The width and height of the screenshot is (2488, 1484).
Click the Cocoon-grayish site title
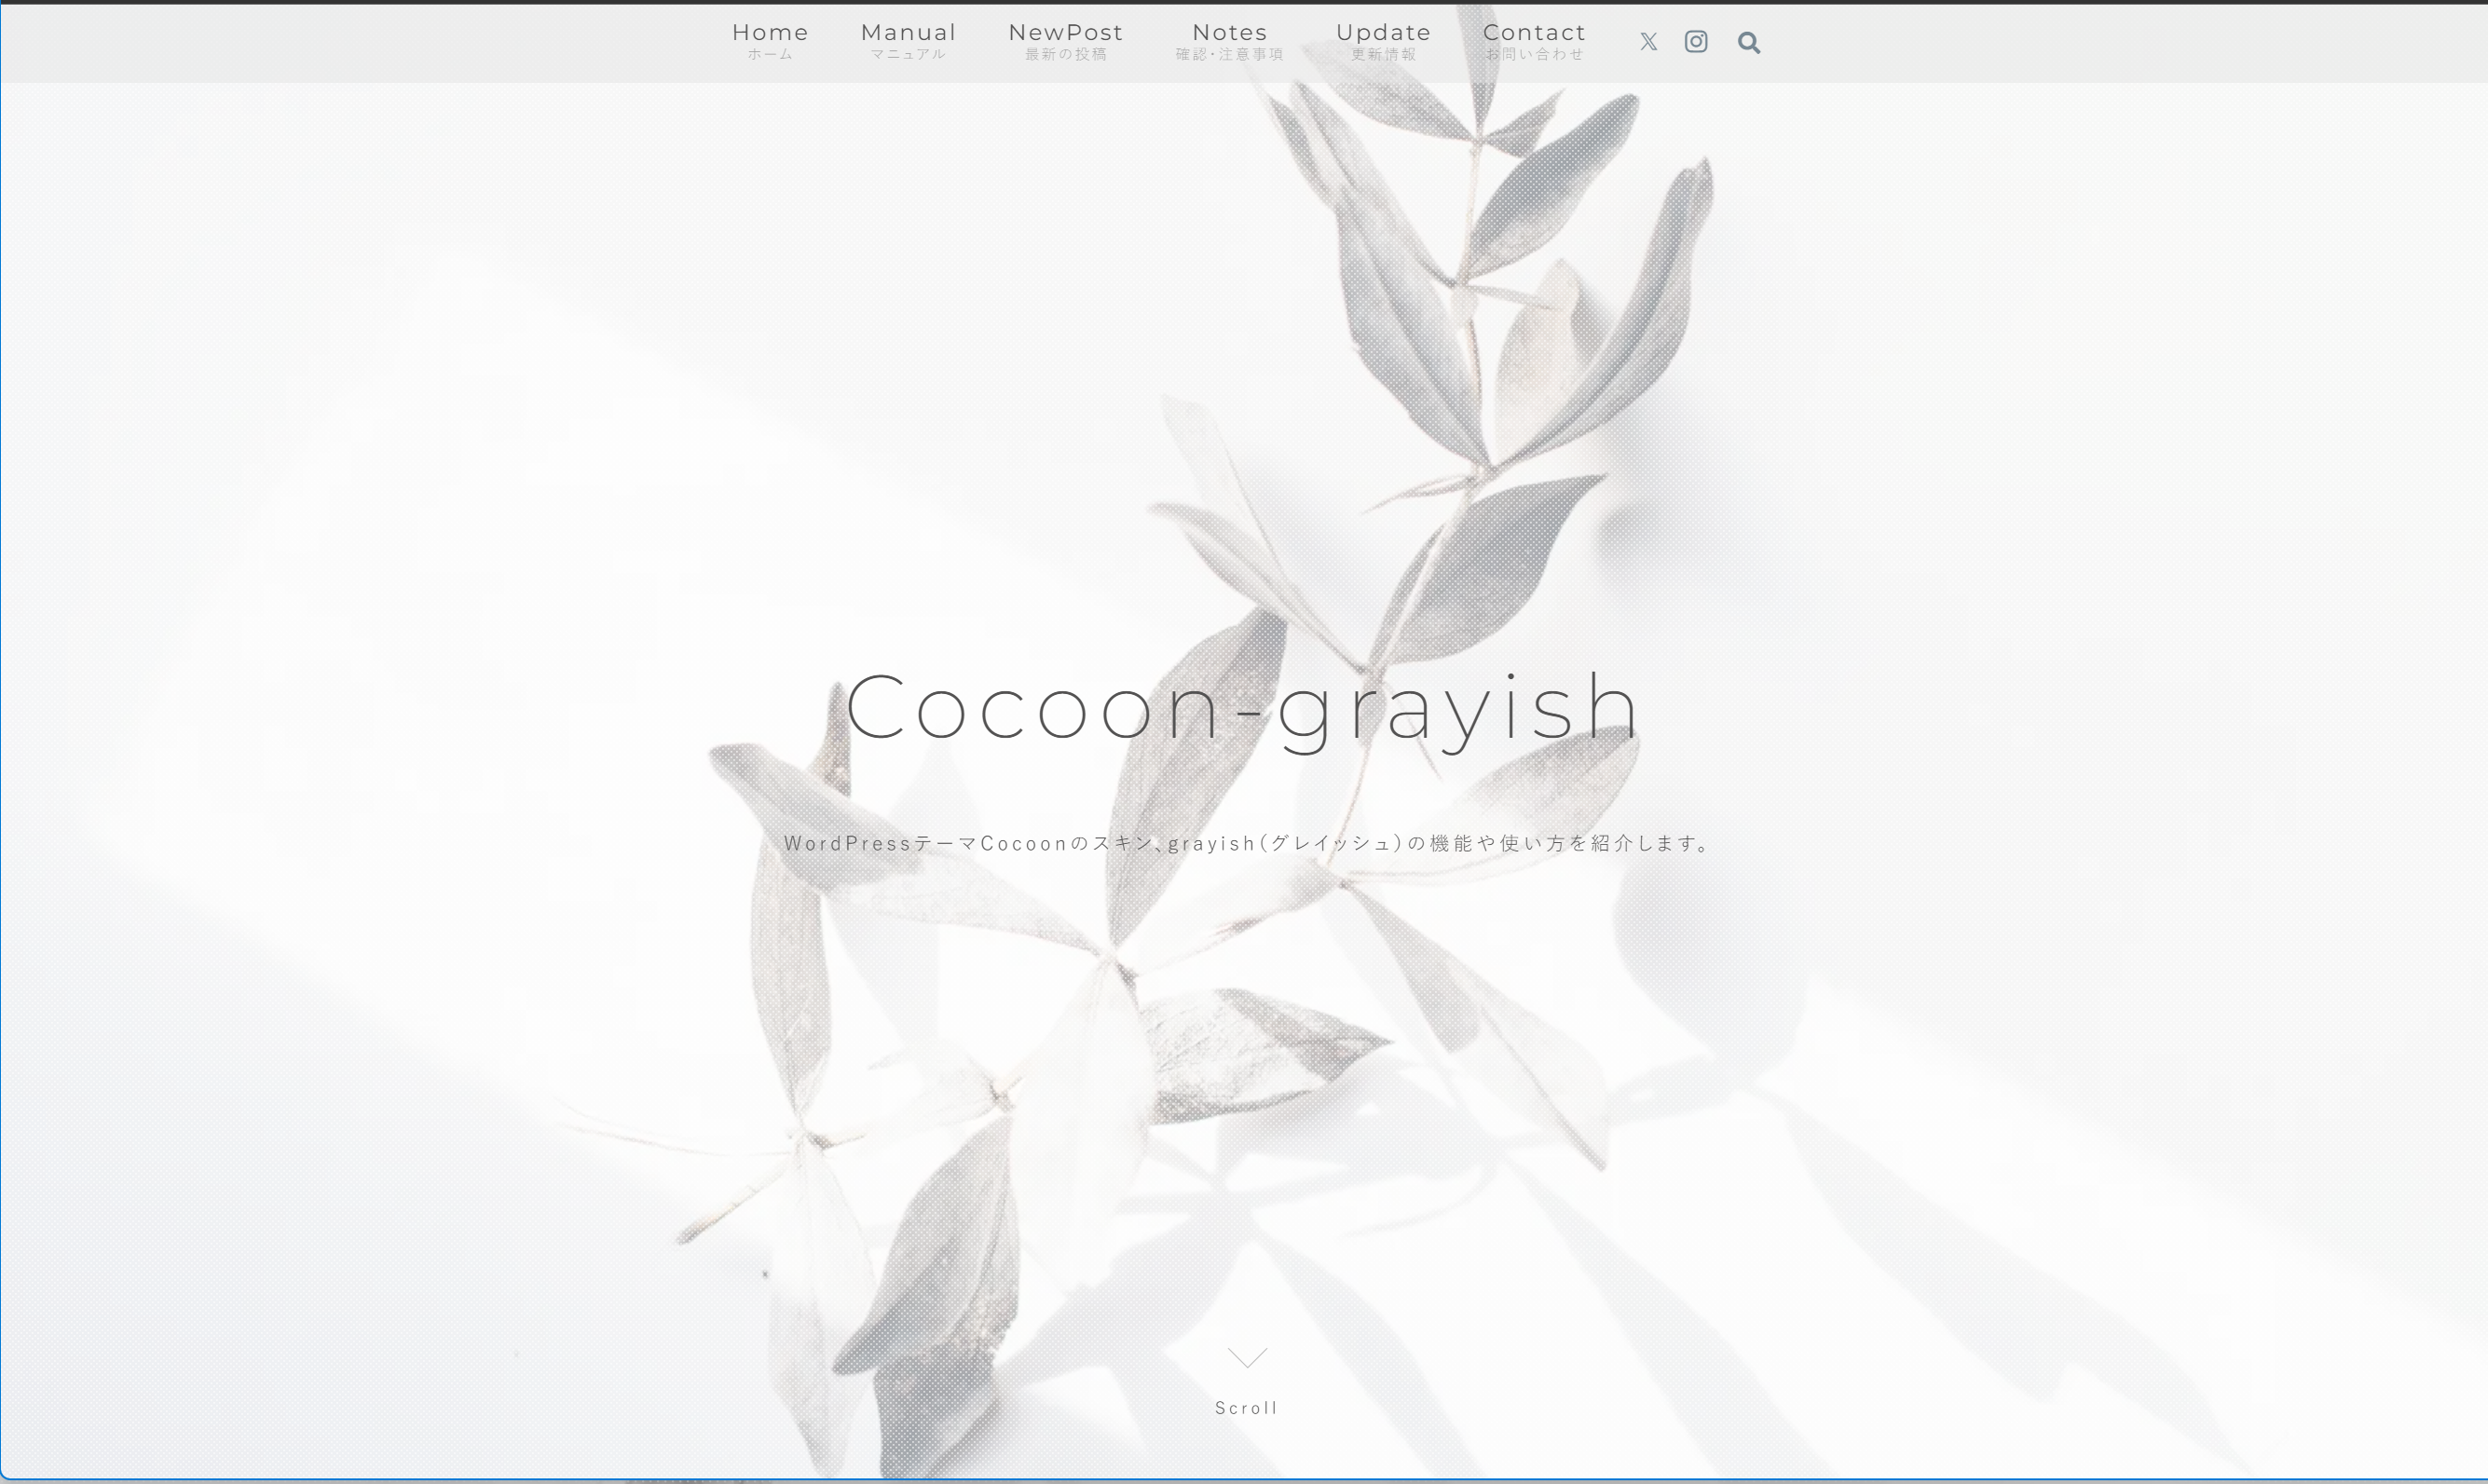(x=1242, y=708)
